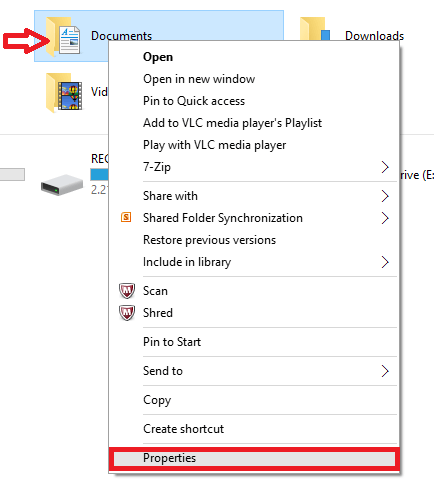The width and height of the screenshot is (434, 492).
Task: Select the Videos folder icon
Action: pos(64,92)
